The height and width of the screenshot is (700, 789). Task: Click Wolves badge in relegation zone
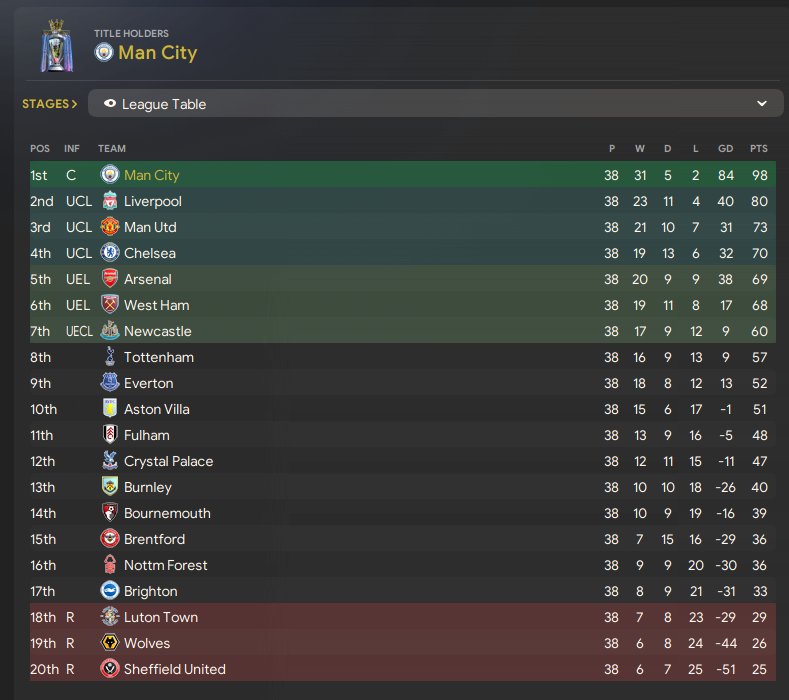[x=110, y=643]
